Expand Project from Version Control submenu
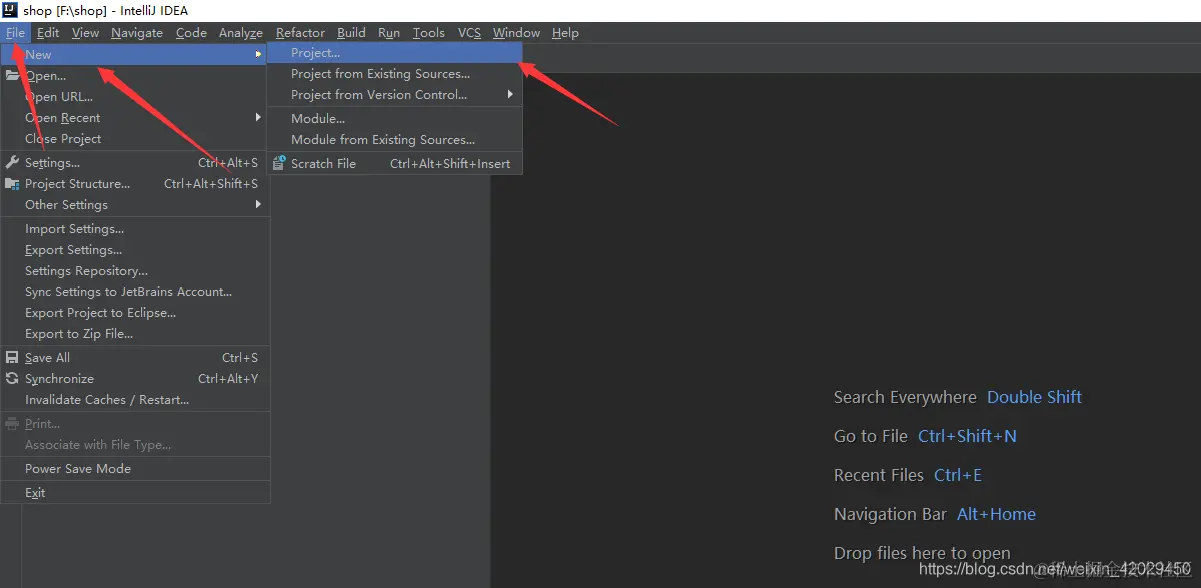The height and width of the screenshot is (588, 1201). 395,95
